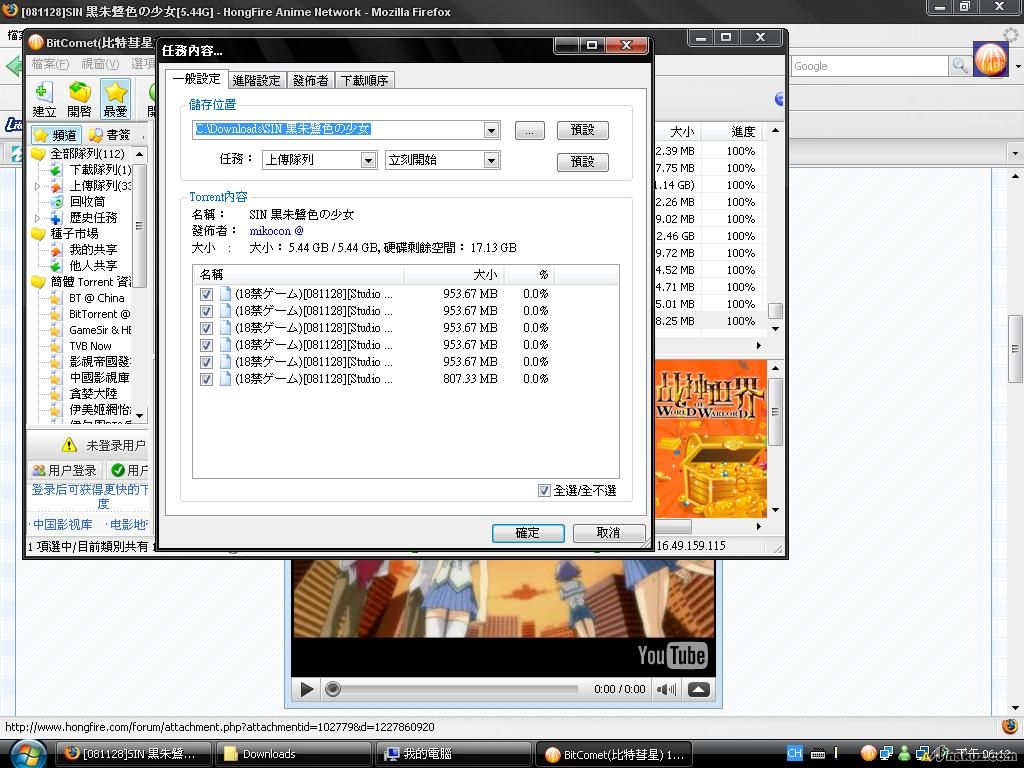Uncheck the 807.33 MB file checkbox
Screen dimensions: 1024x768
pyautogui.click(x=206, y=379)
